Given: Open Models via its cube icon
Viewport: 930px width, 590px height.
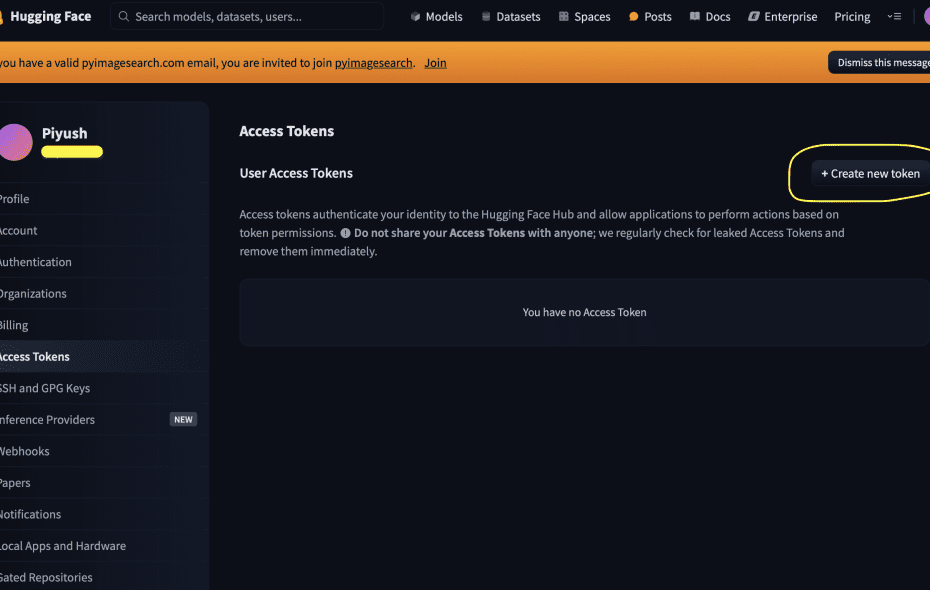Looking at the screenshot, I should [x=415, y=17].
